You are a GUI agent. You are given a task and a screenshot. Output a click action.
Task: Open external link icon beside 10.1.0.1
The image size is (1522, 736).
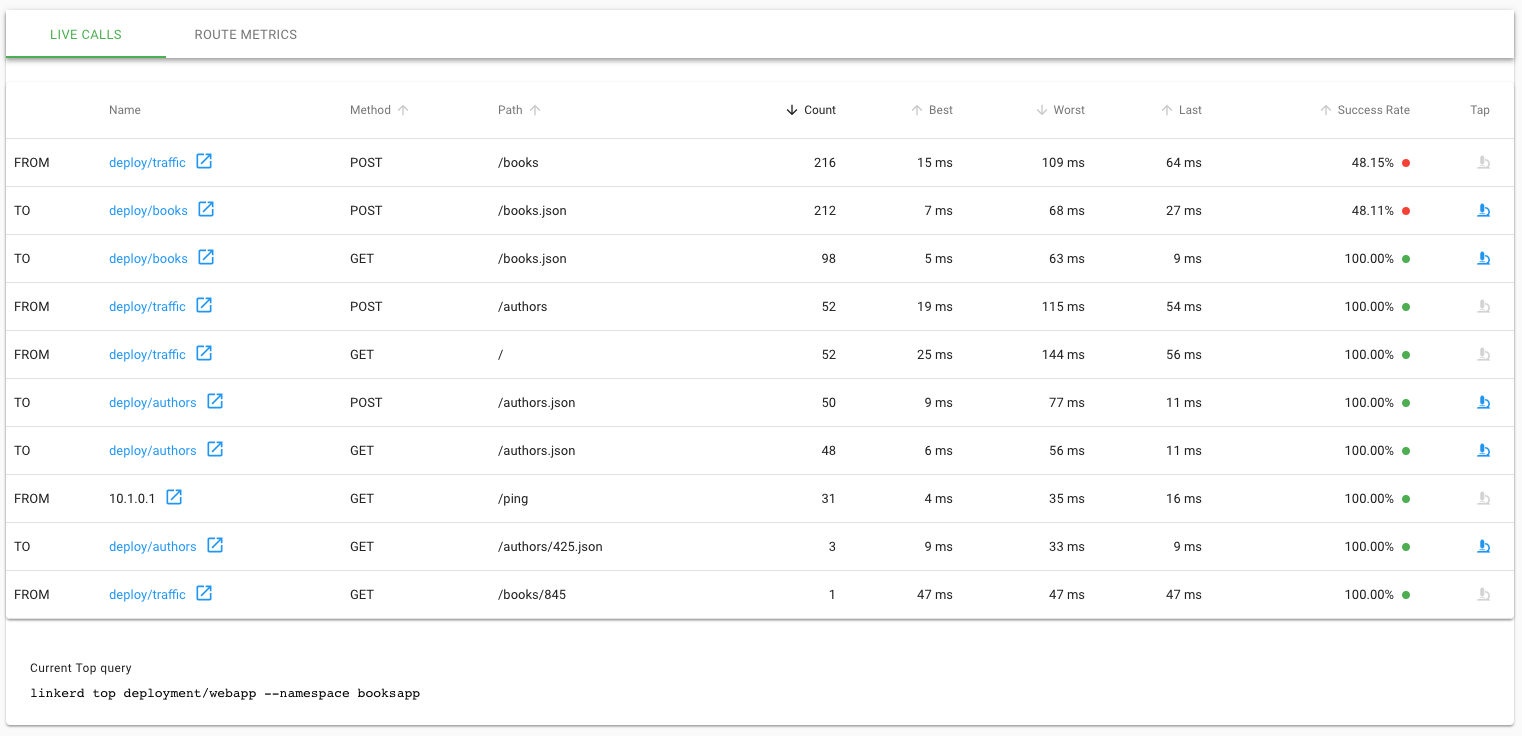pyautogui.click(x=174, y=497)
